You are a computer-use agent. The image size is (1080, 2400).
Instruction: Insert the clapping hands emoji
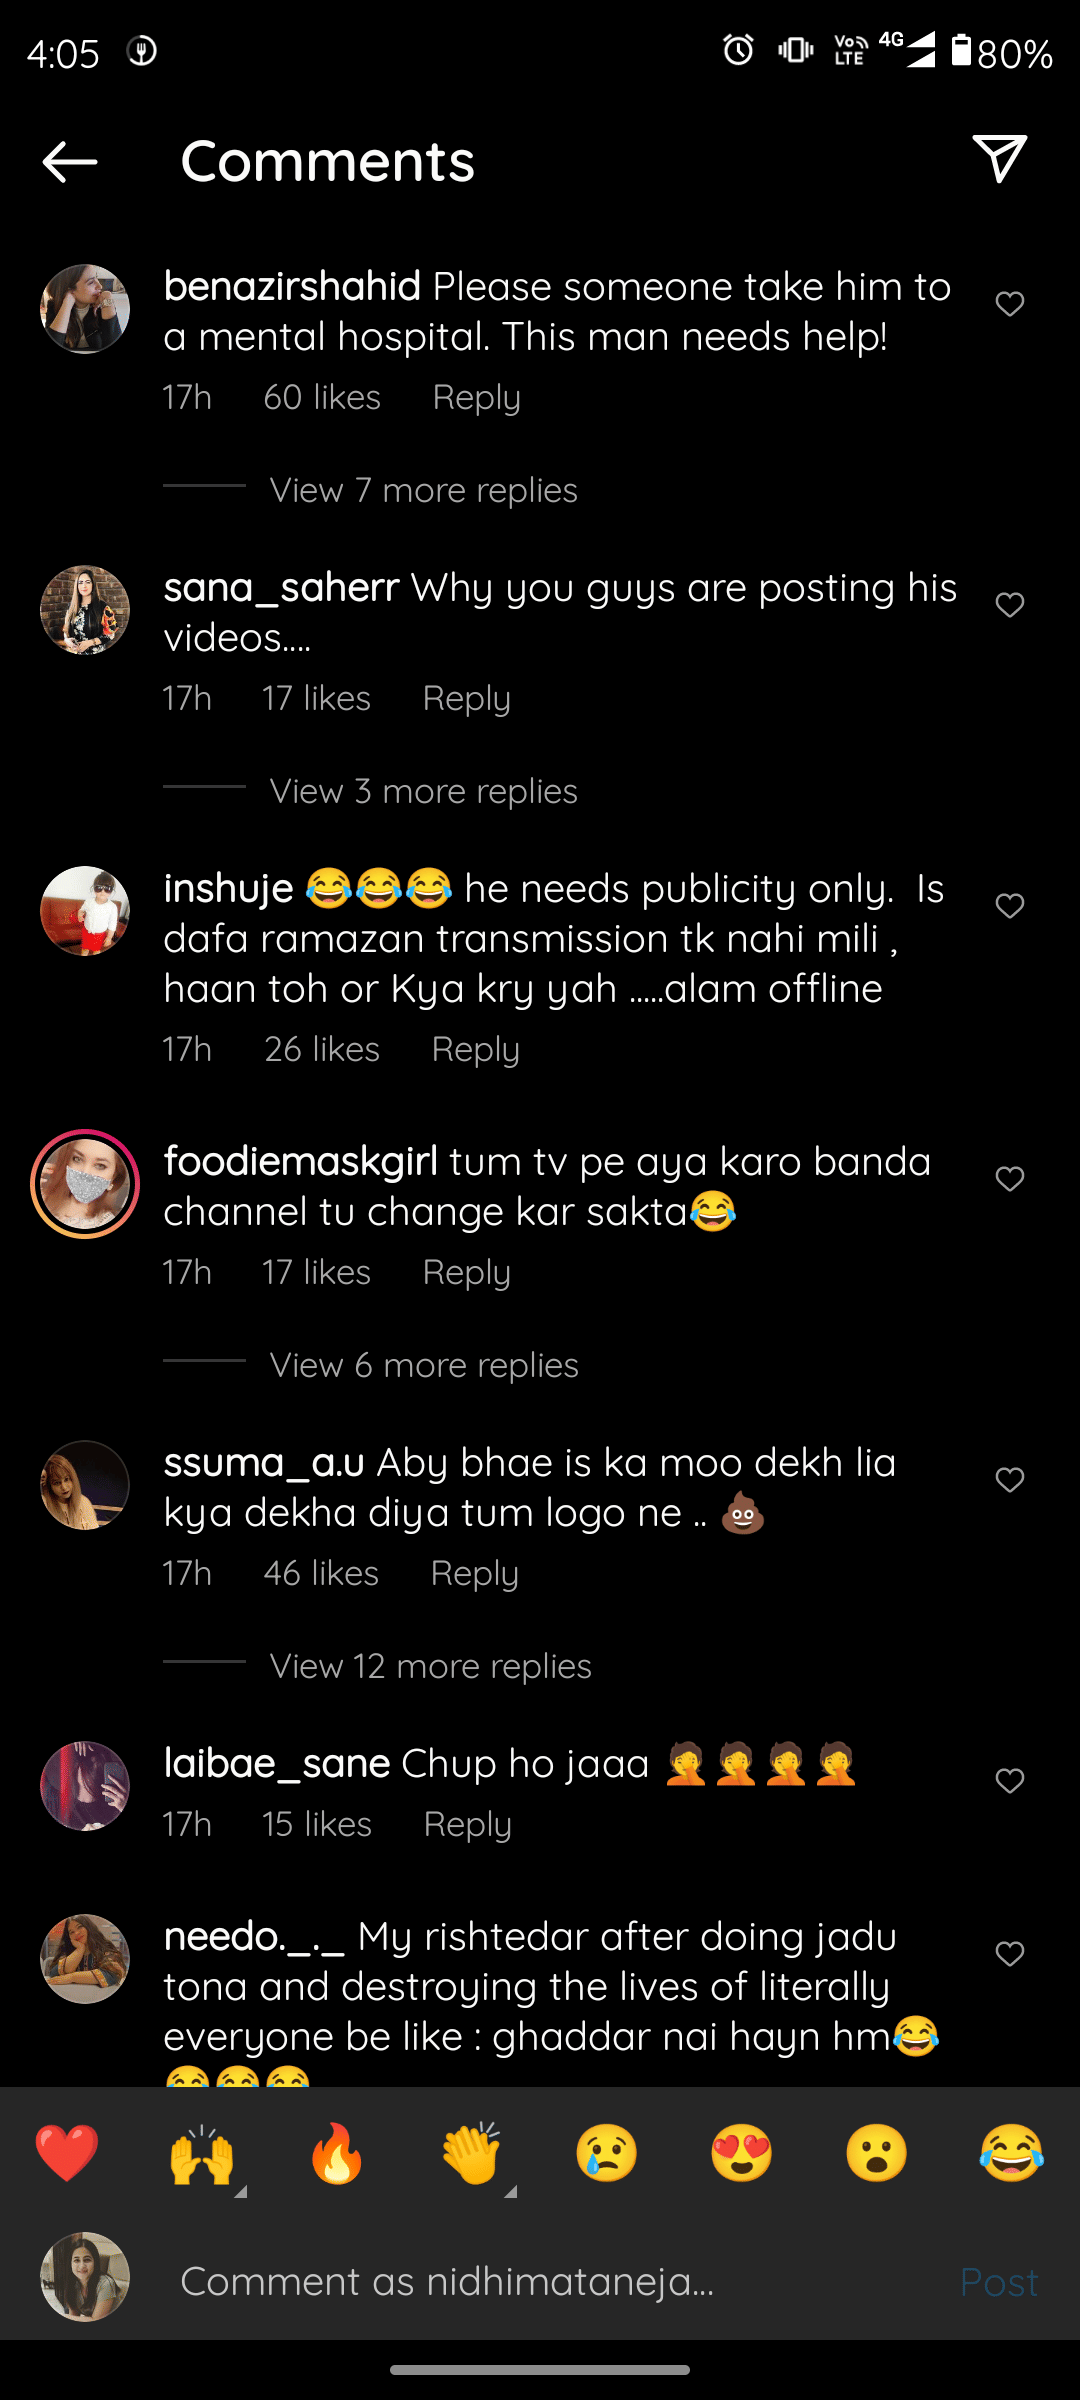click(472, 2153)
